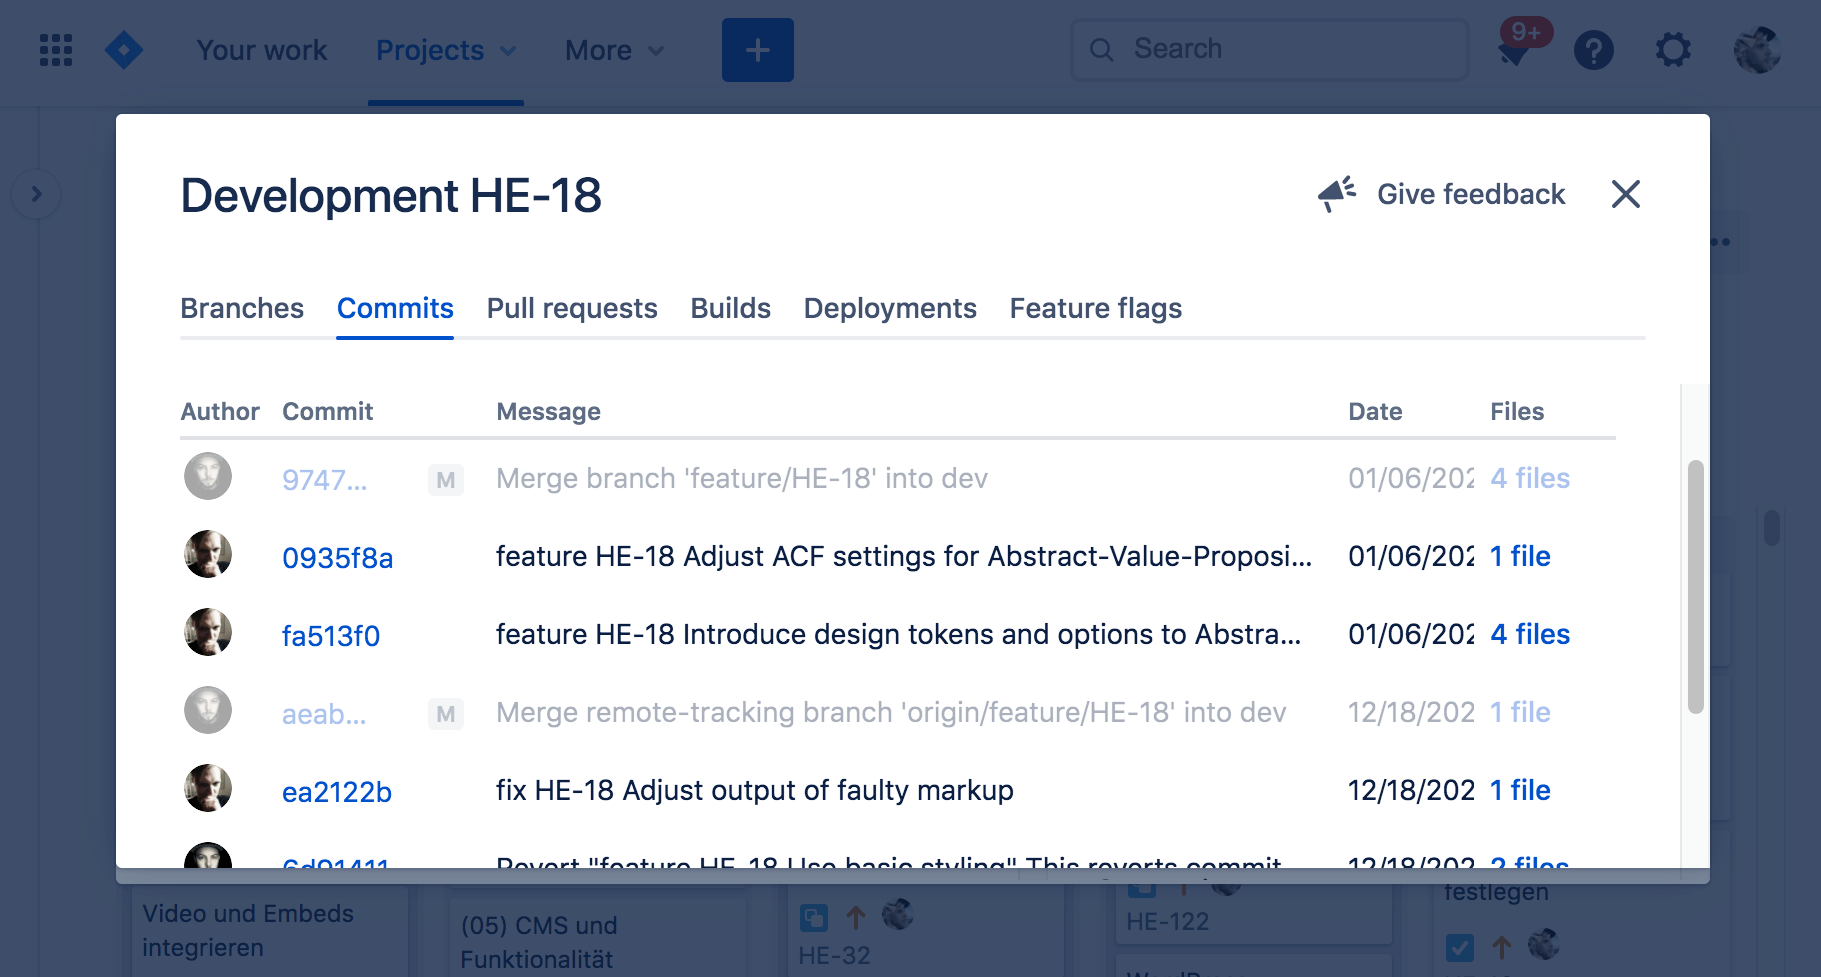Image resolution: width=1821 pixels, height=977 pixels.
Task: Click the Commit column header
Action: point(327,411)
